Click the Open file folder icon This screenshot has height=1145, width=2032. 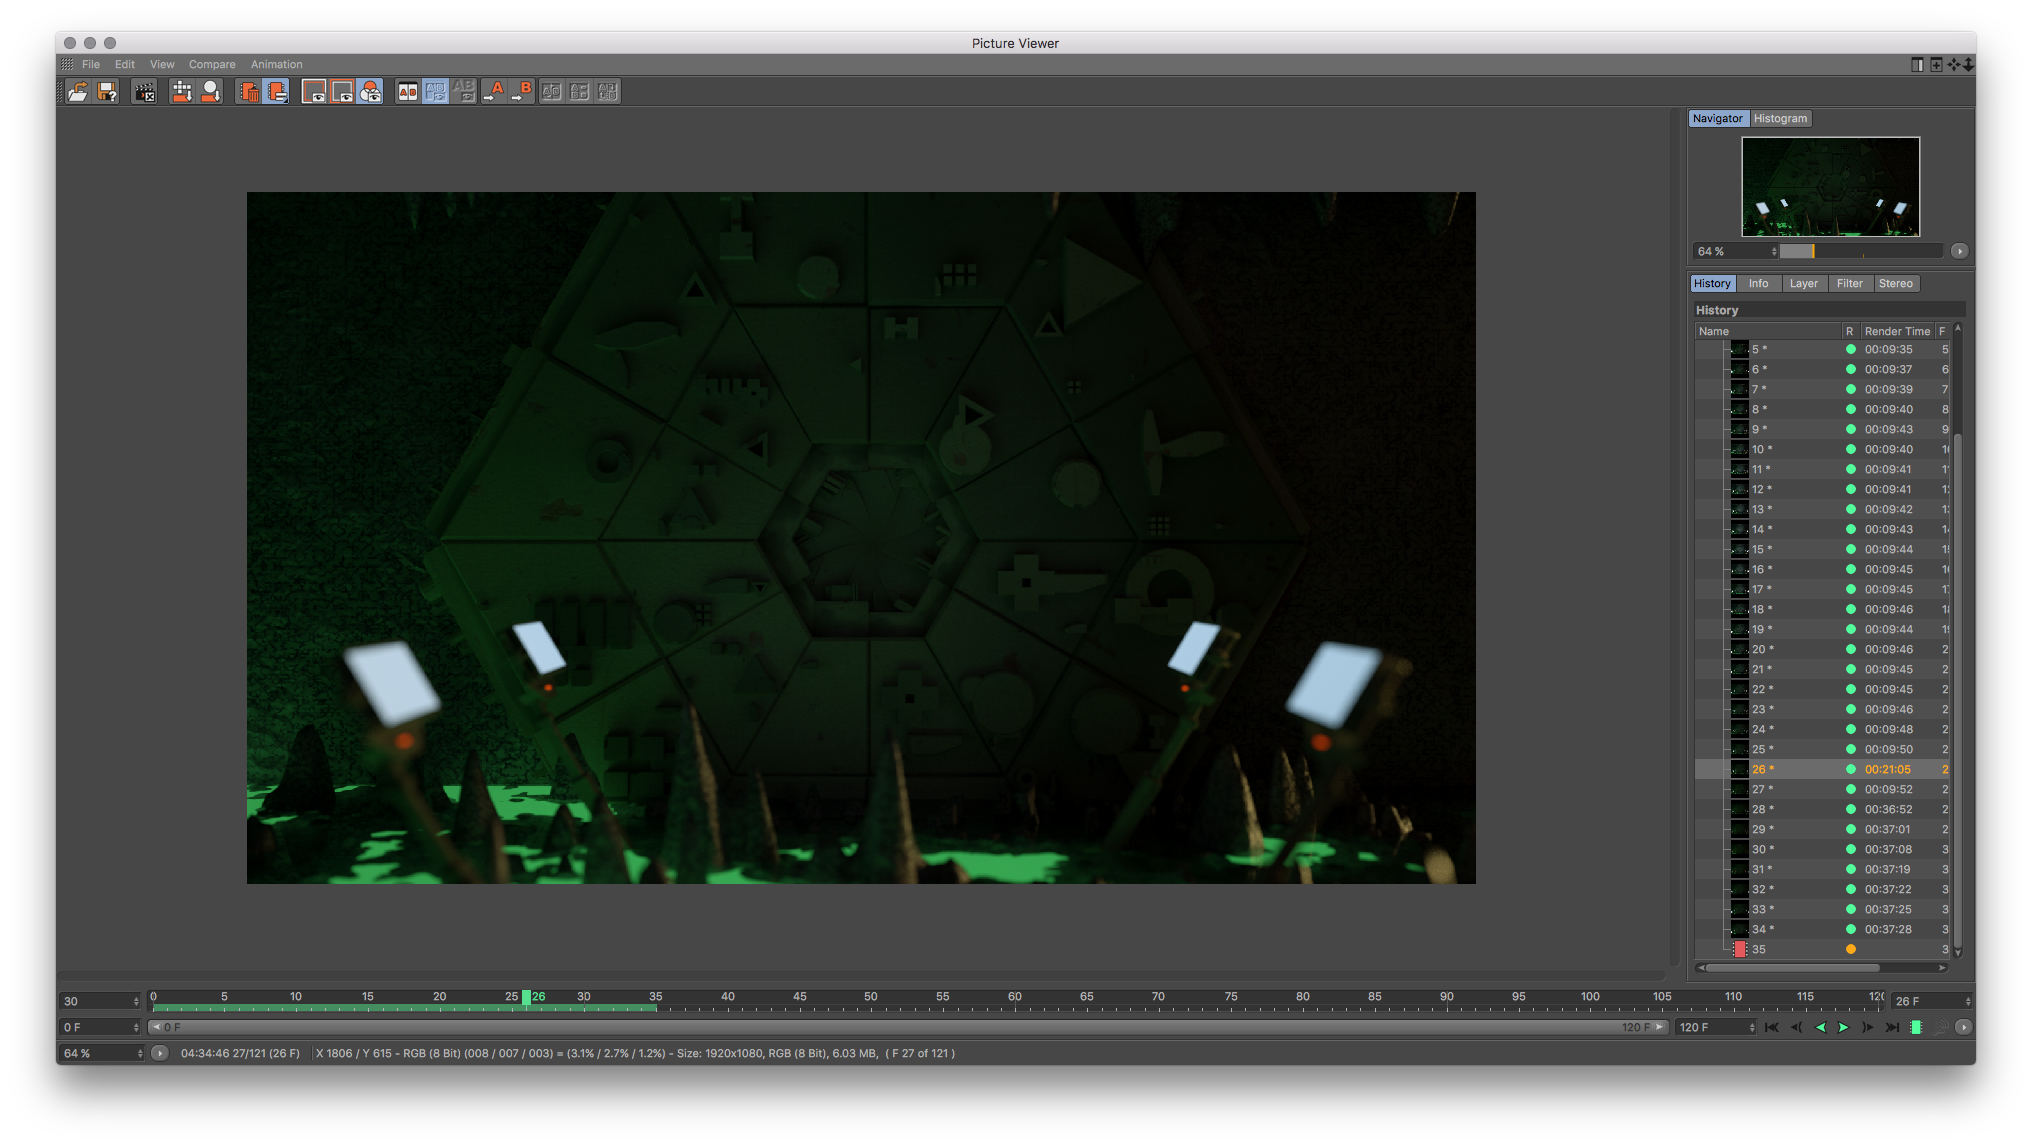(77, 92)
